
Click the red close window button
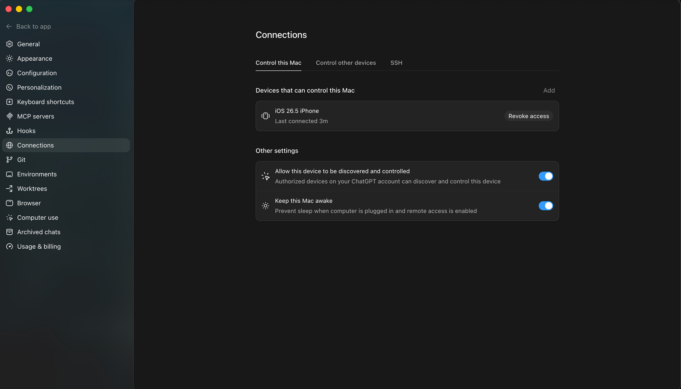[x=8, y=9]
